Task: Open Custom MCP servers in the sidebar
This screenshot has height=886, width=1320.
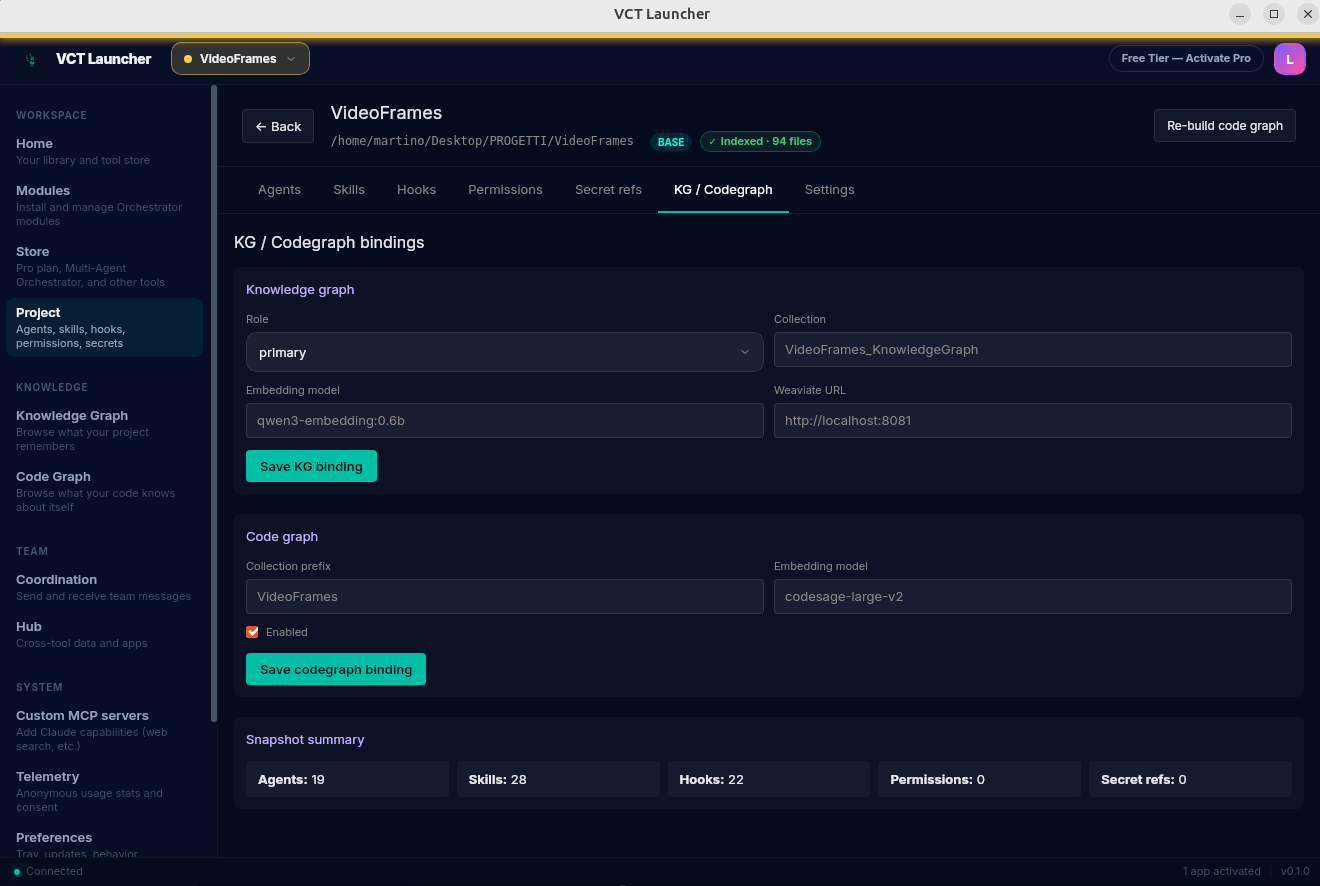Action: coord(104,730)
